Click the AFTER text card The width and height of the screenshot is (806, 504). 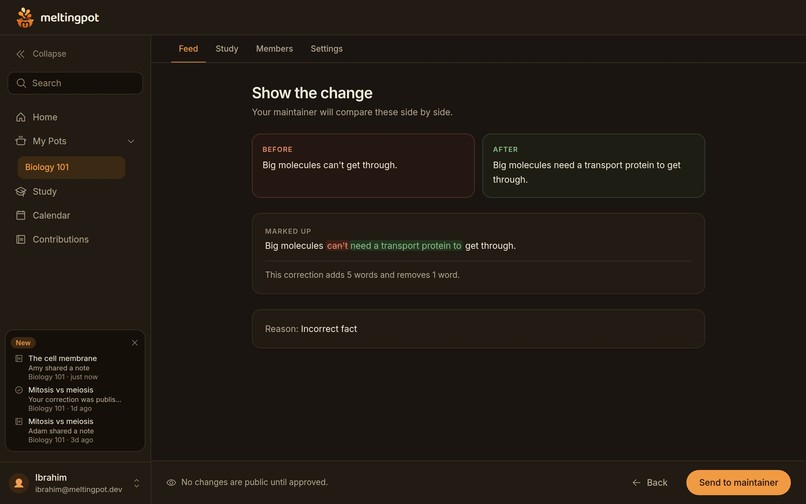coord(593,166)
